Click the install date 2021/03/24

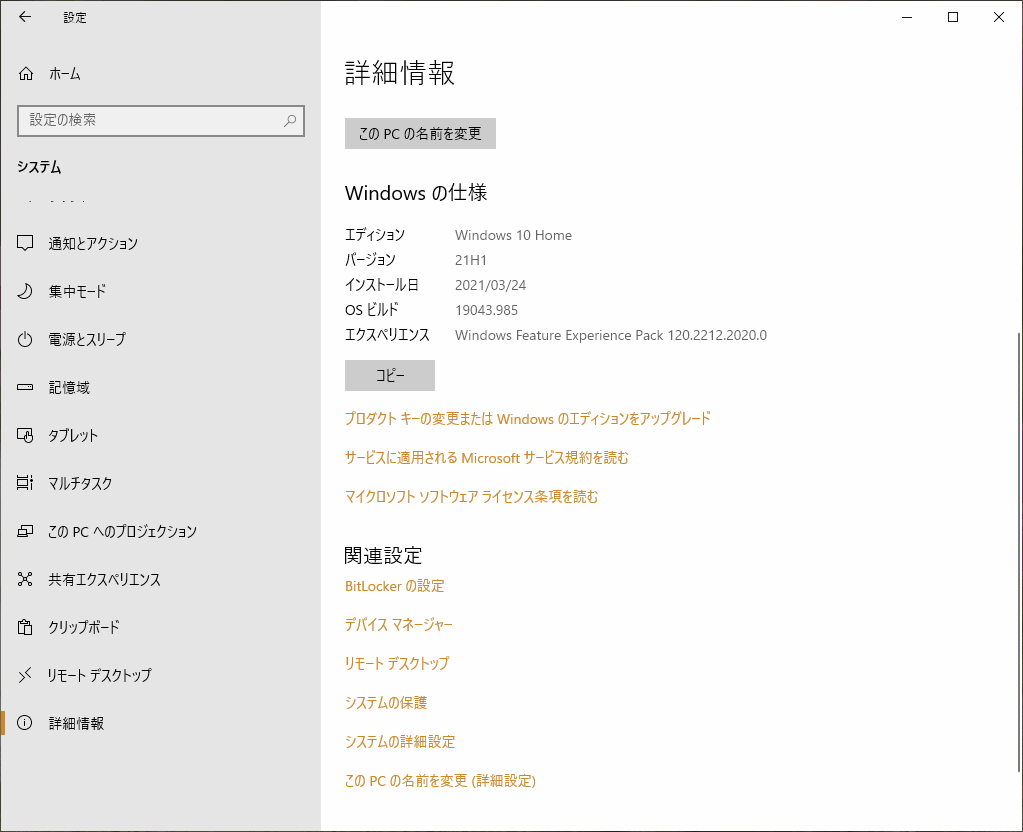pos(490,285)
